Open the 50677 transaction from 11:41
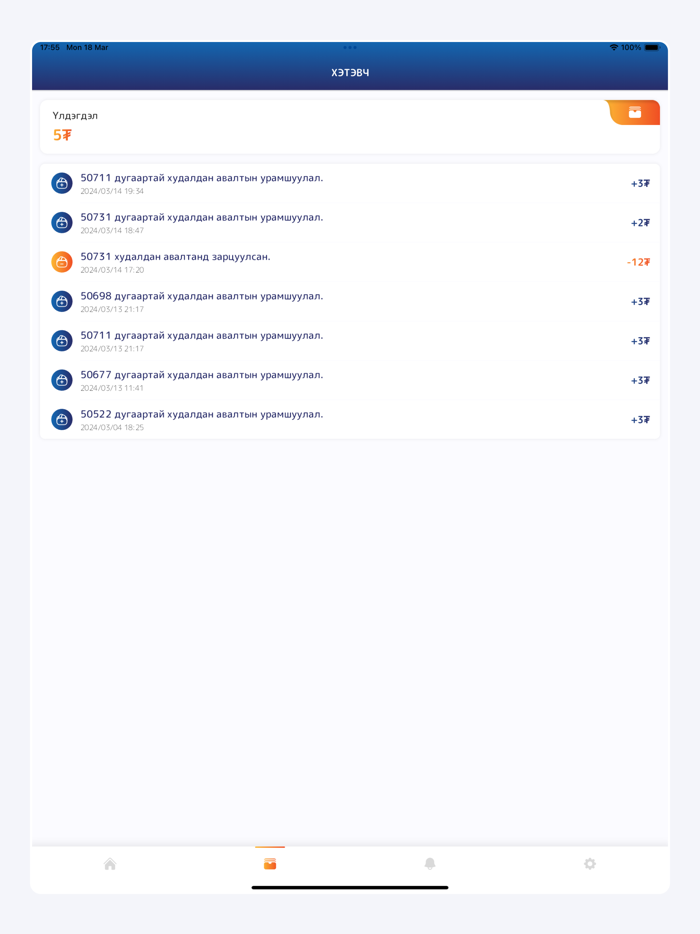This screenshot has width=700, height=934. coord(300,380)
